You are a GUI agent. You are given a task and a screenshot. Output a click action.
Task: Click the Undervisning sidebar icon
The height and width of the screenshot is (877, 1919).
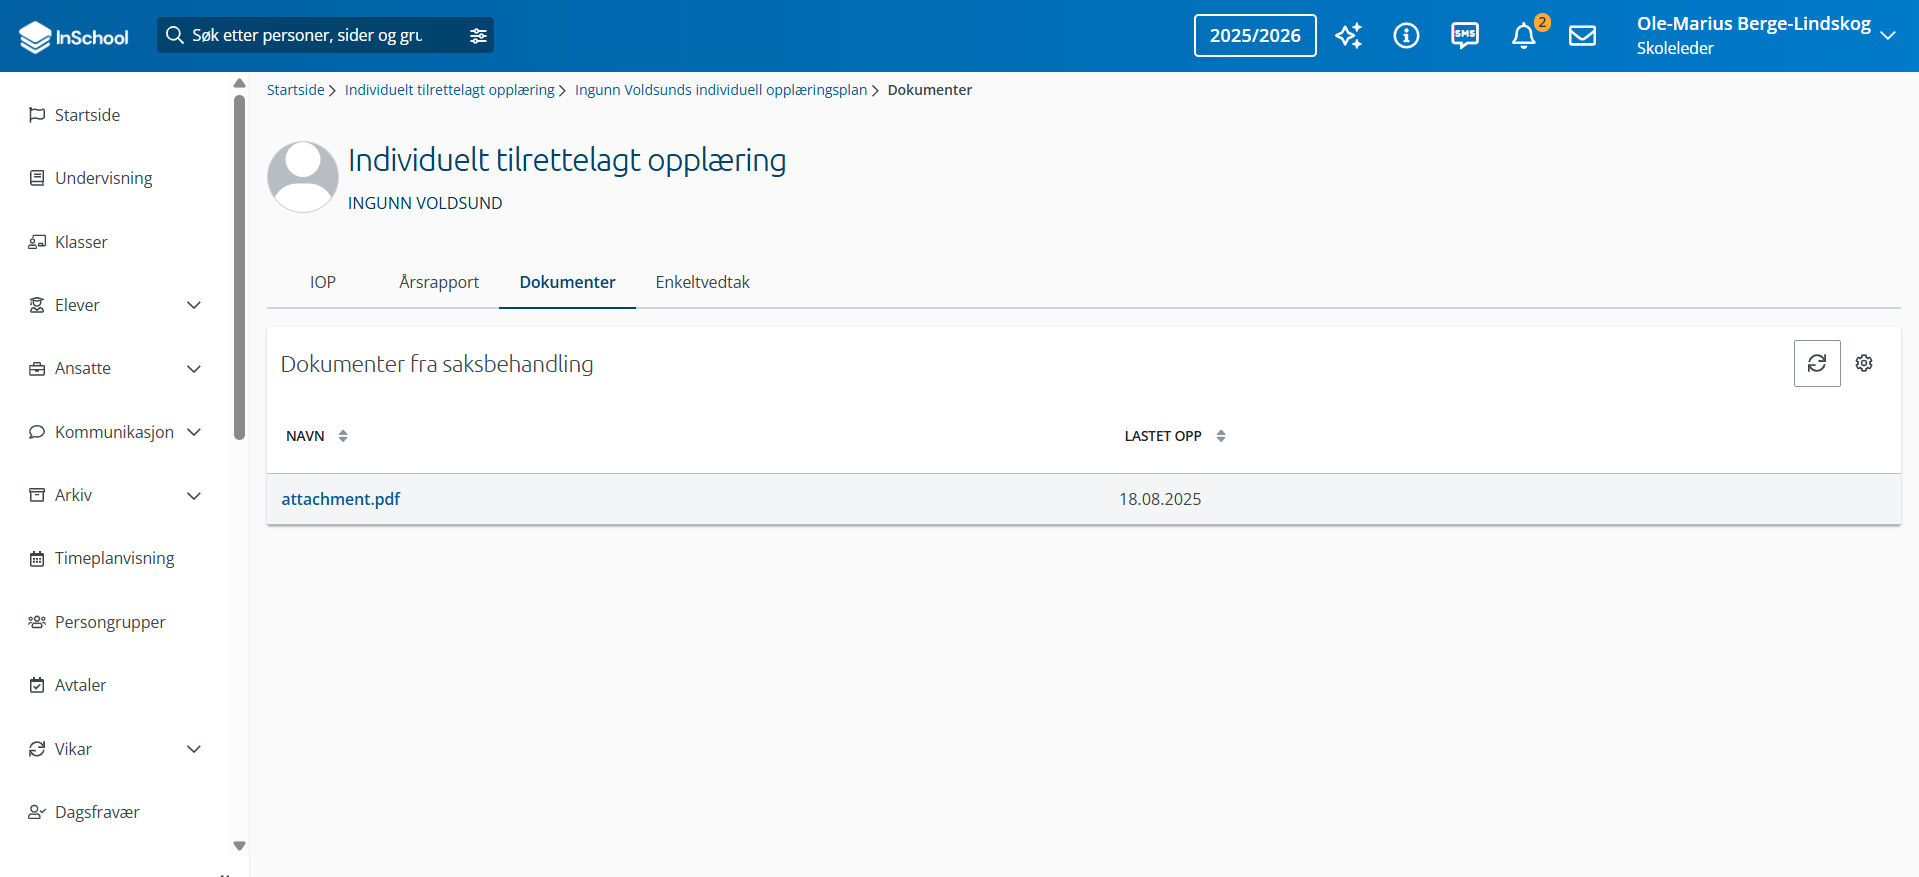point(37,178)
